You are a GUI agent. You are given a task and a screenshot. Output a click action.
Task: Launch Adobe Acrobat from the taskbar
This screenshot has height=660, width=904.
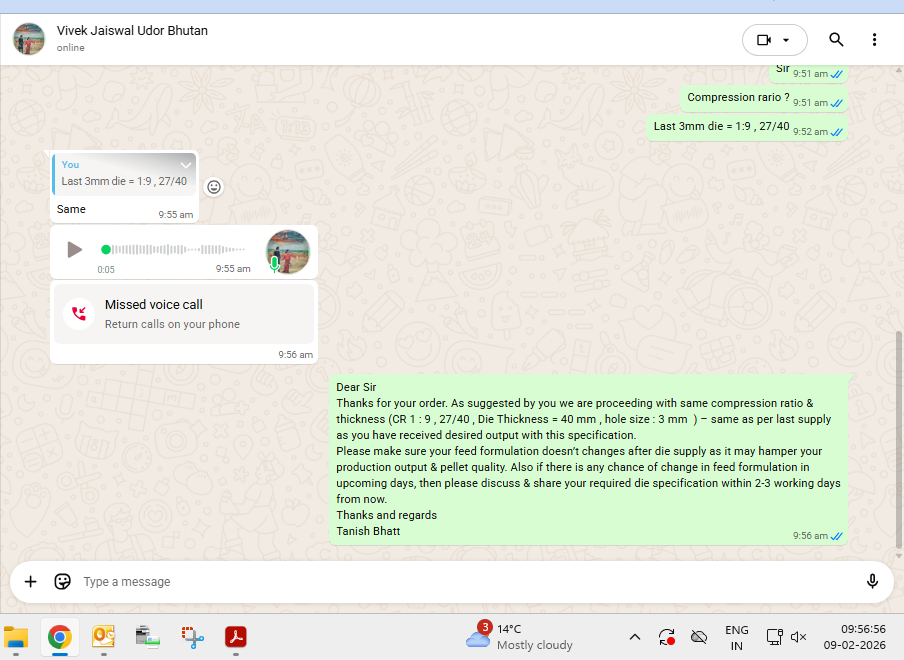[x=235, y=637]
